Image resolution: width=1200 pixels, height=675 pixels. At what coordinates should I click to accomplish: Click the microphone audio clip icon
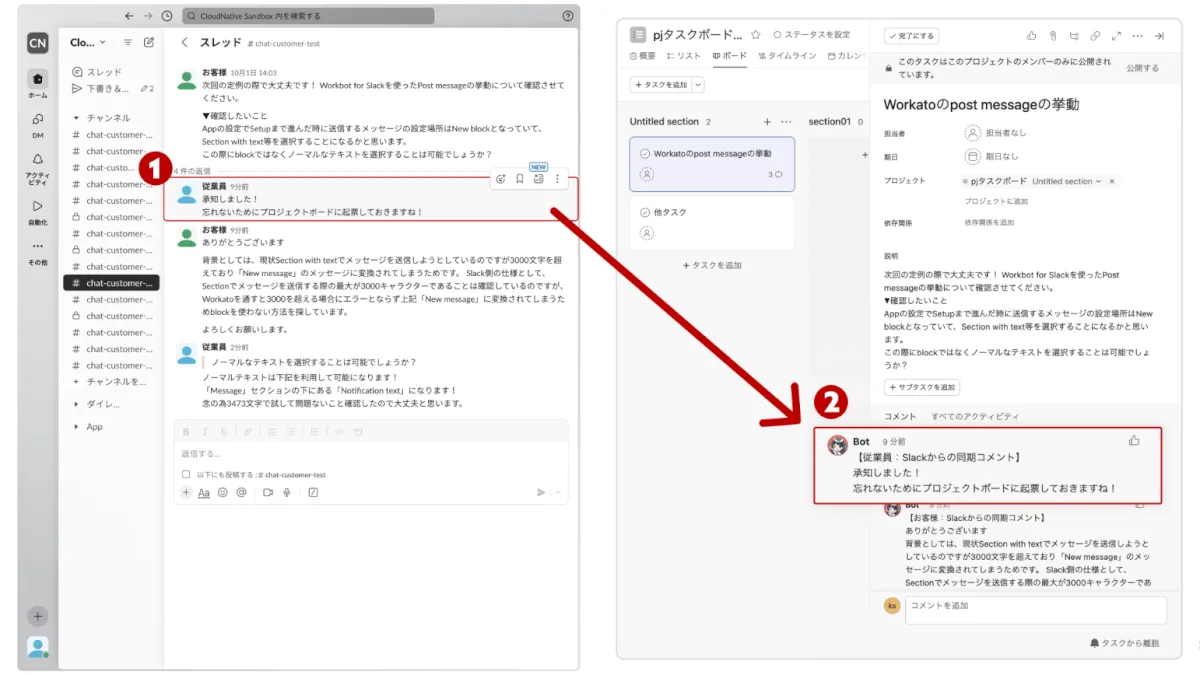point(287,492)
